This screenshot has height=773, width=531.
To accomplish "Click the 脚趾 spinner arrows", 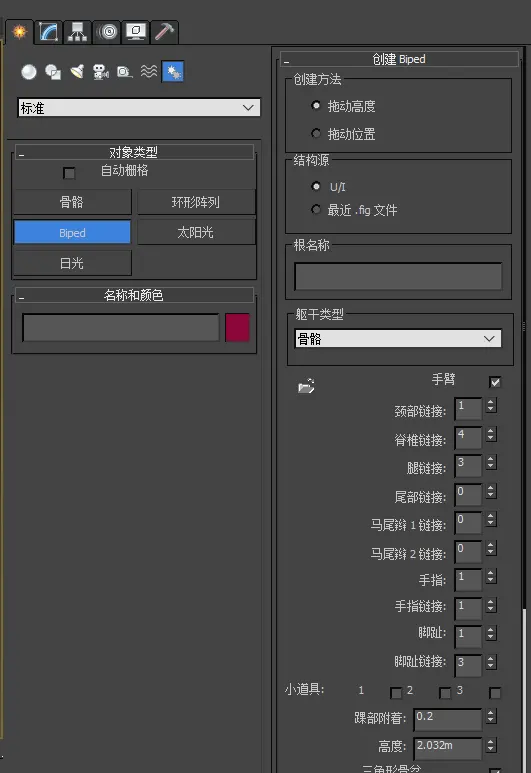I will tap(491, 633).
